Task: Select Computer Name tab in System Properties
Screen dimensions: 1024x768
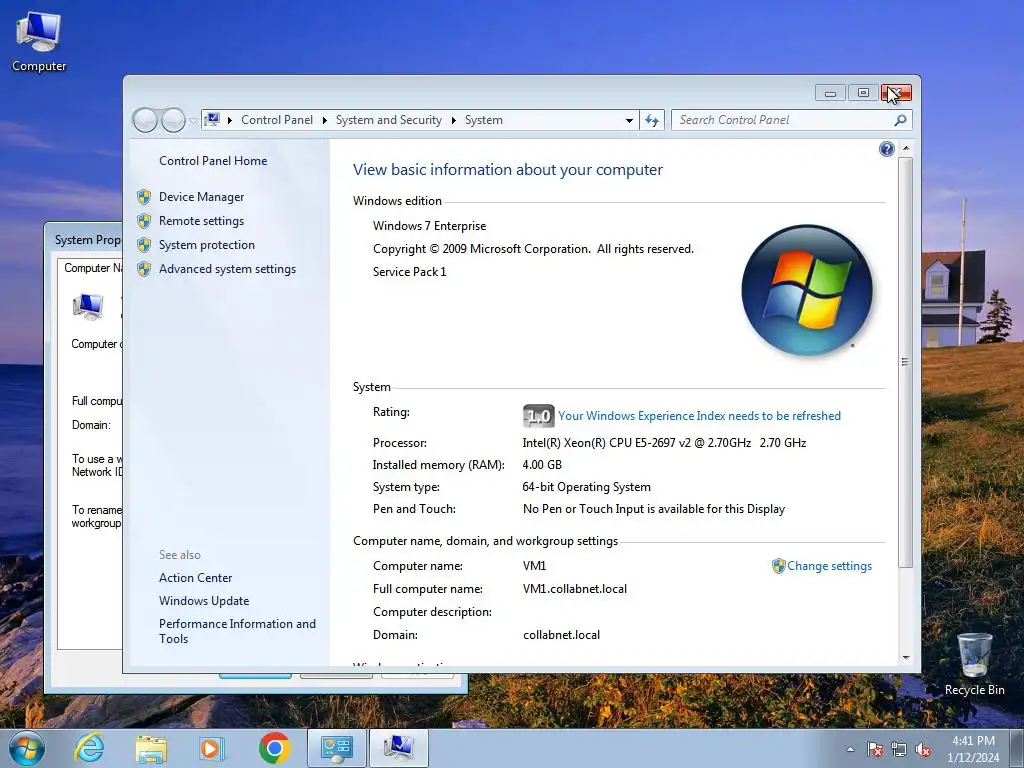Action: [x=93, y=268]
